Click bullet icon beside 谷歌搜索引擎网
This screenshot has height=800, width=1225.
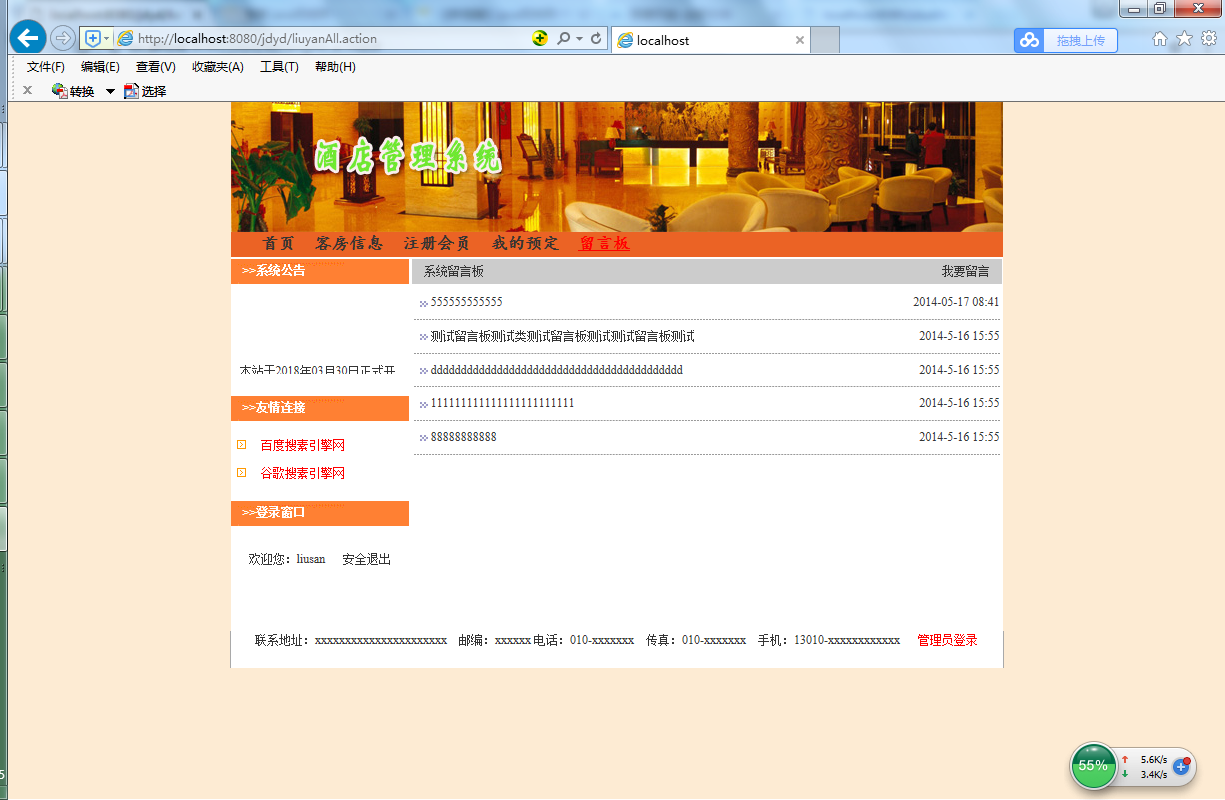pos(241,473)
